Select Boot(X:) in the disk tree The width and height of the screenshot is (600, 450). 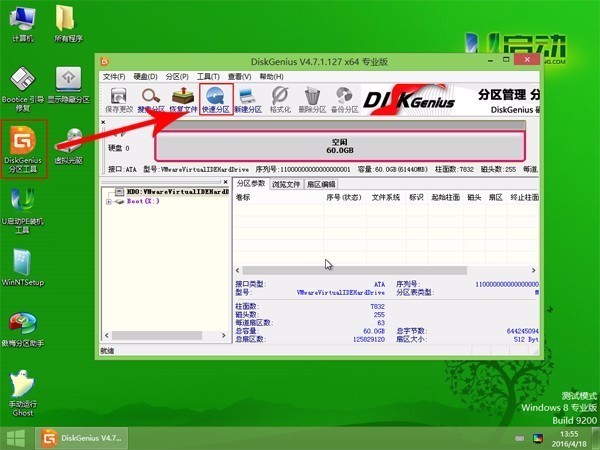click(143, 201)
